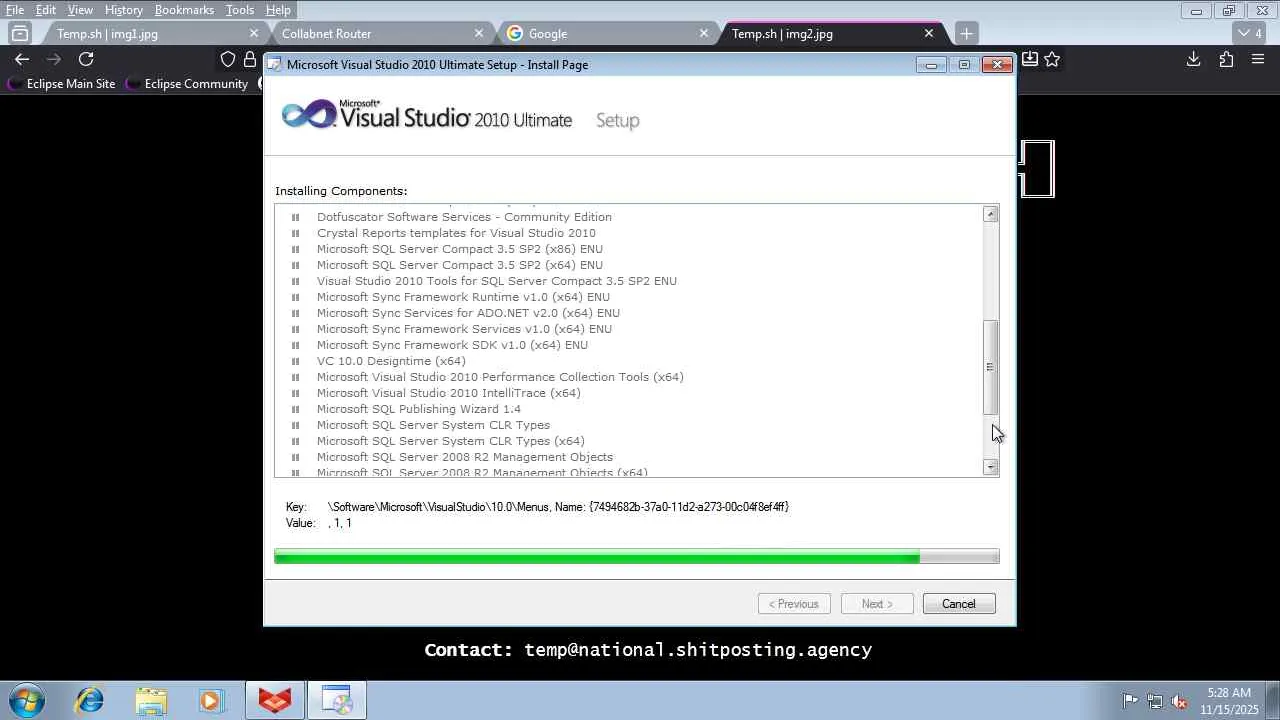Open the browser hamburger application menu
The image size is (1280, 720).
(1258, 59)
